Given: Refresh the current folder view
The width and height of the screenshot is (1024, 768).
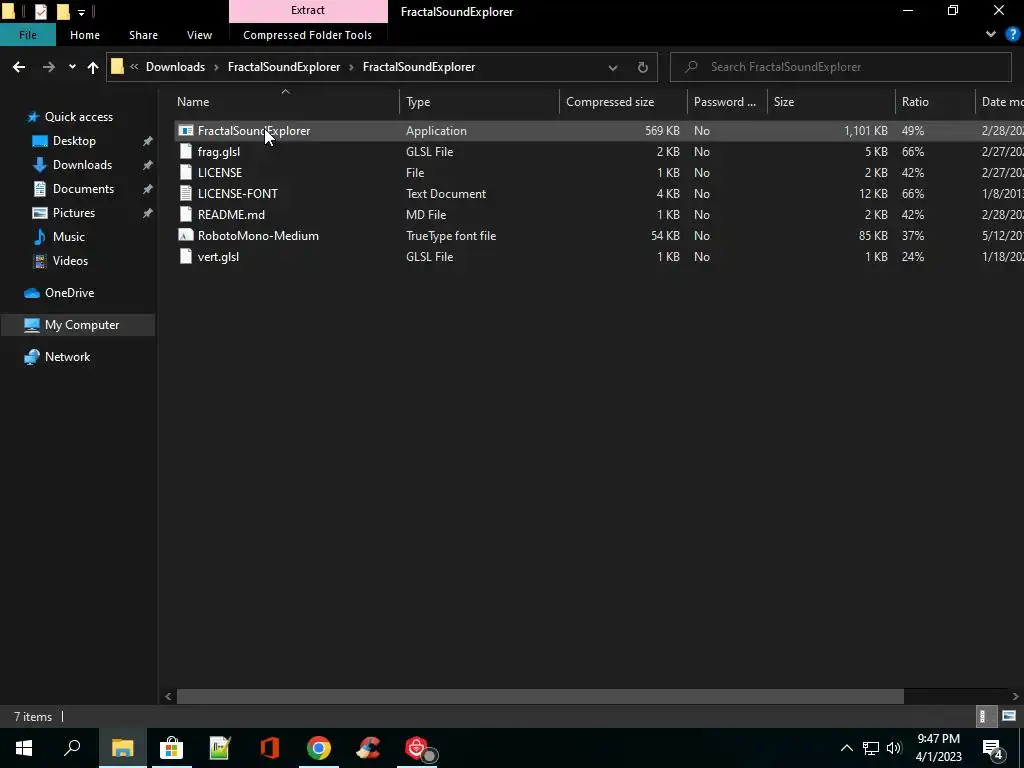Looking at the screenshot, I should pos(643,67).
